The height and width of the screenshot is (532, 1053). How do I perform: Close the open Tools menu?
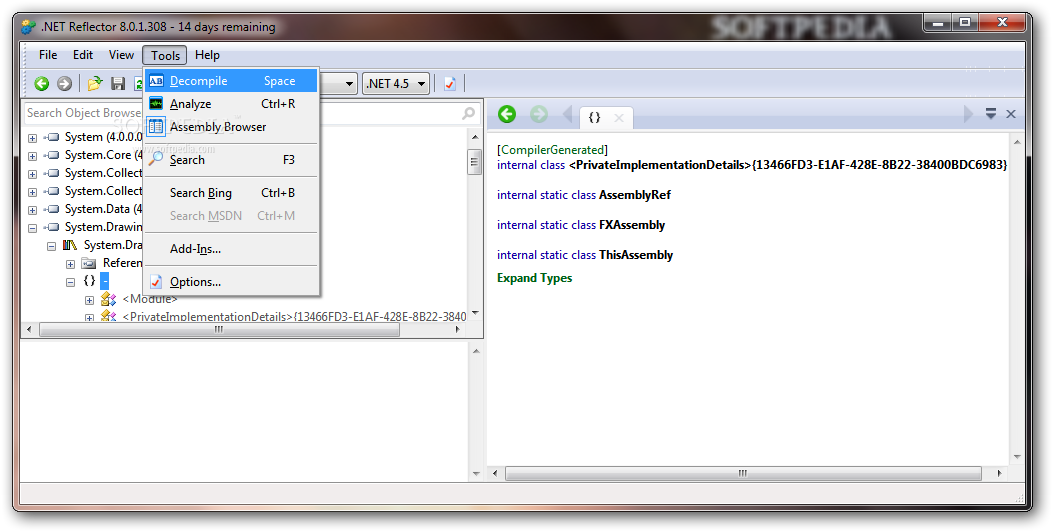point(165,55)
